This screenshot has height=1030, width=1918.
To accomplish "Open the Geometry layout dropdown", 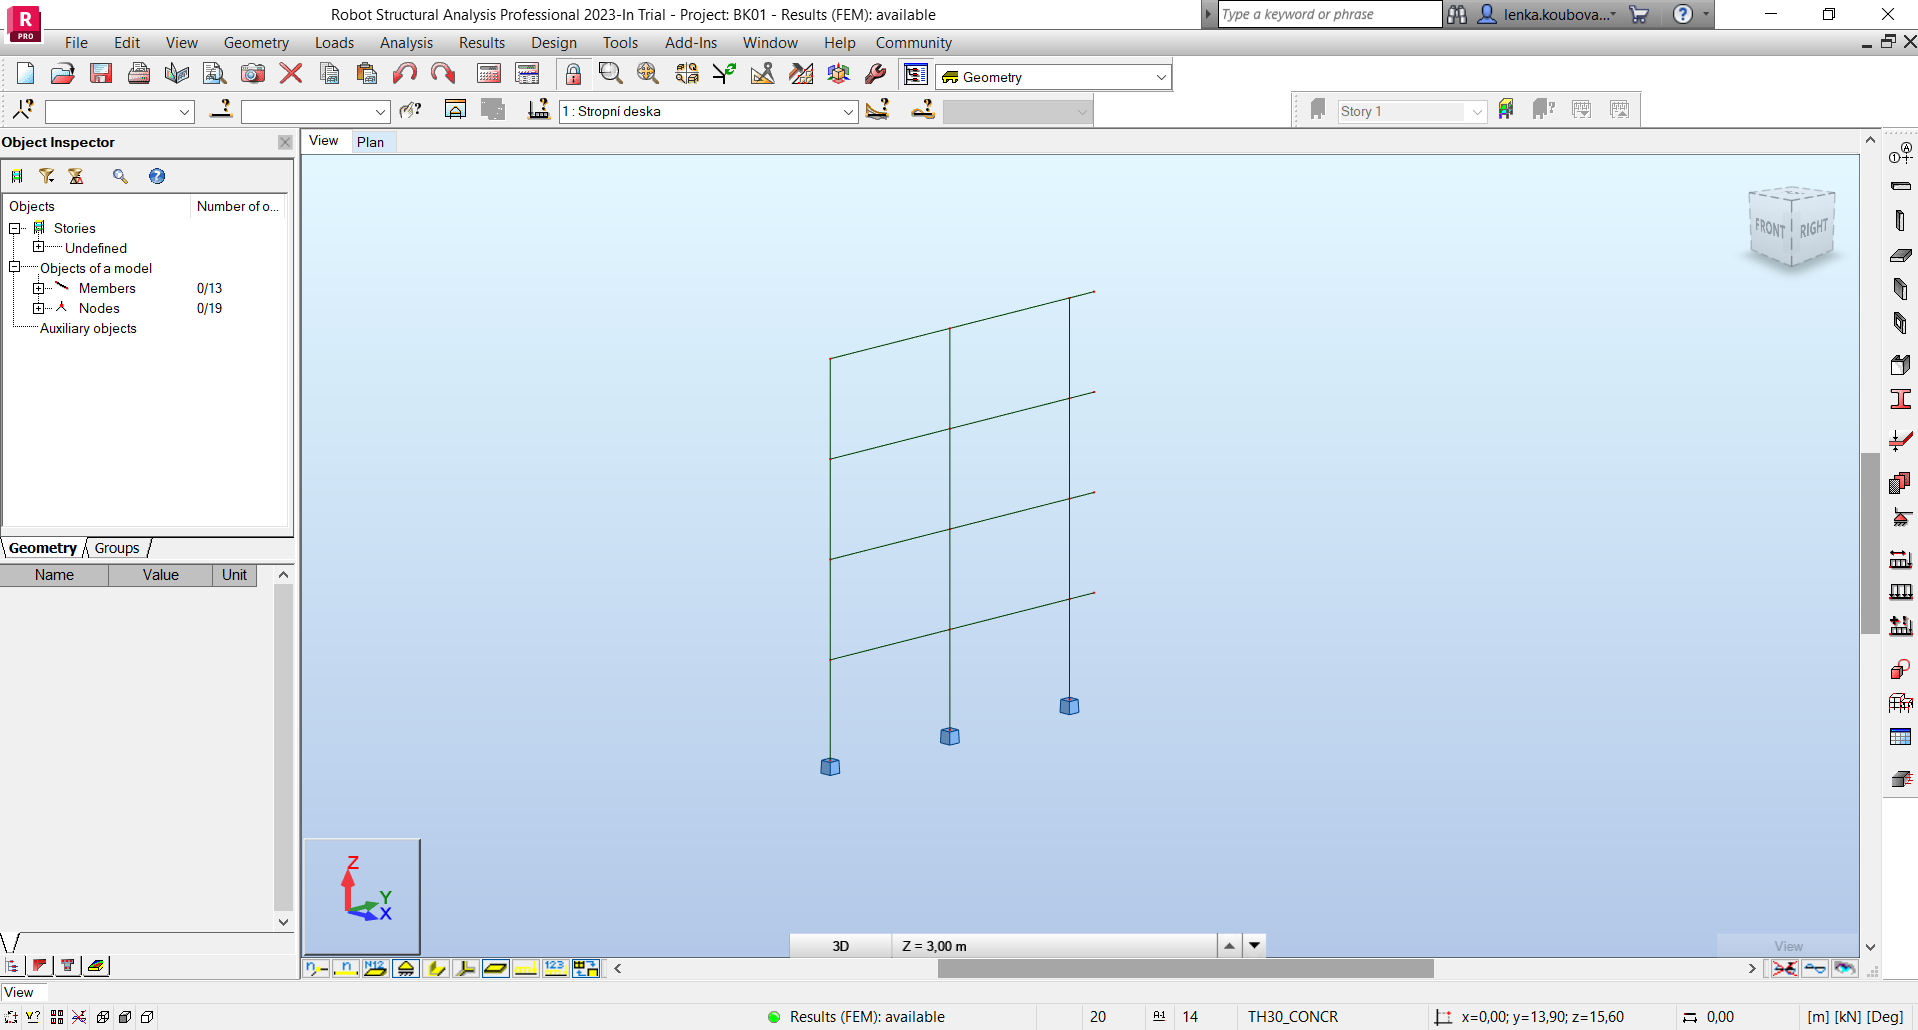I will pos(1160,77).
